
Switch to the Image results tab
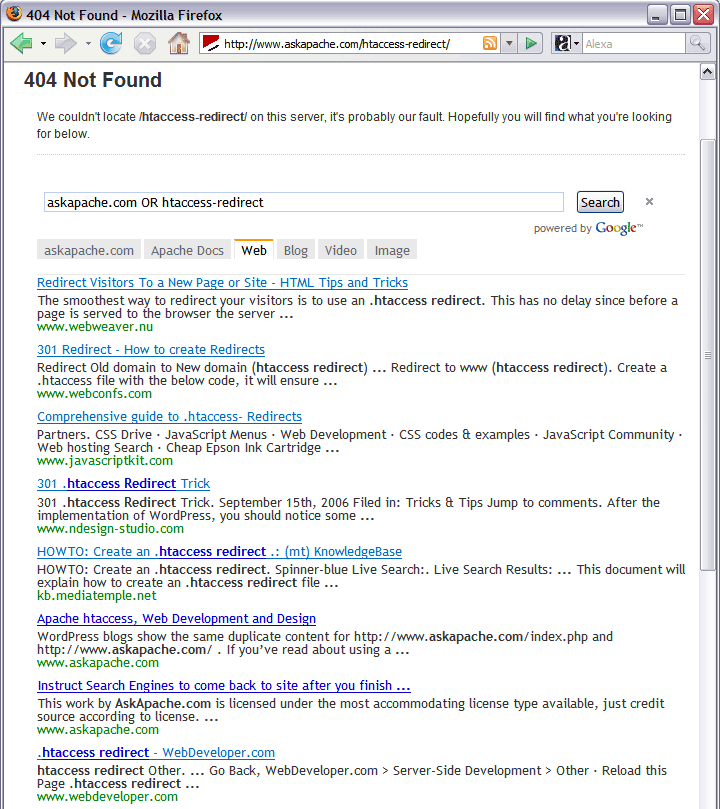coord(392,250)
